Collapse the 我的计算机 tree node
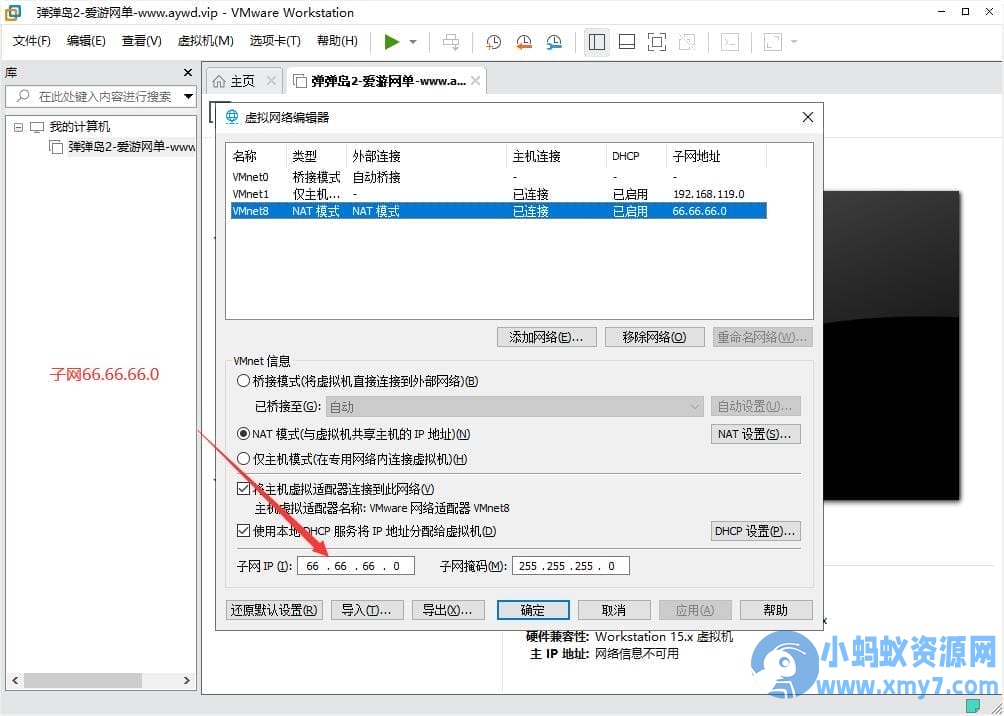The image size is (1004, 716). [x=19, y=127]
